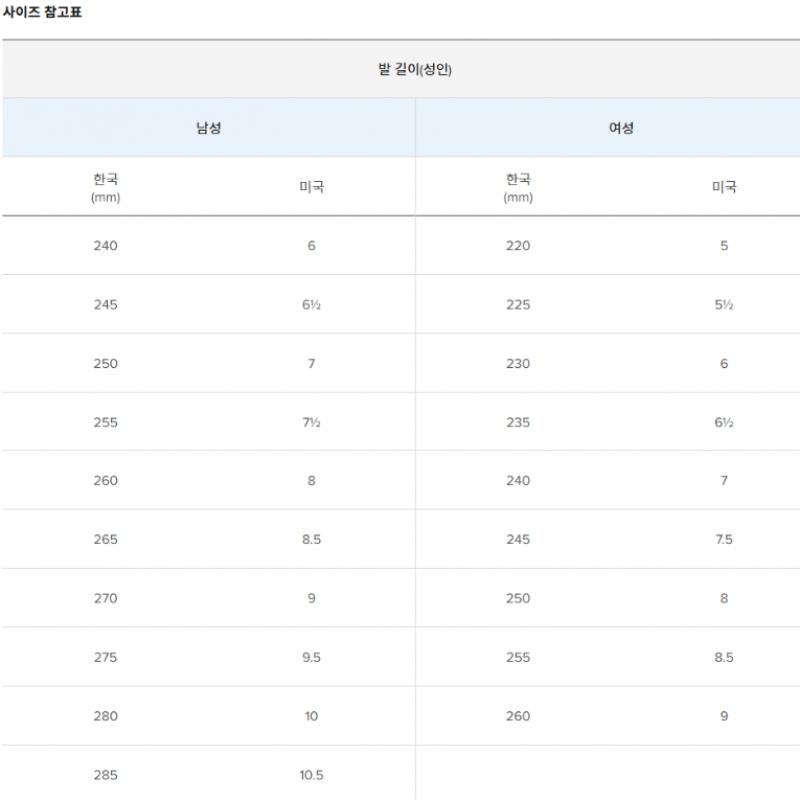
Task: Select the US 5 women's size
Action: click(x=724, y=246)
